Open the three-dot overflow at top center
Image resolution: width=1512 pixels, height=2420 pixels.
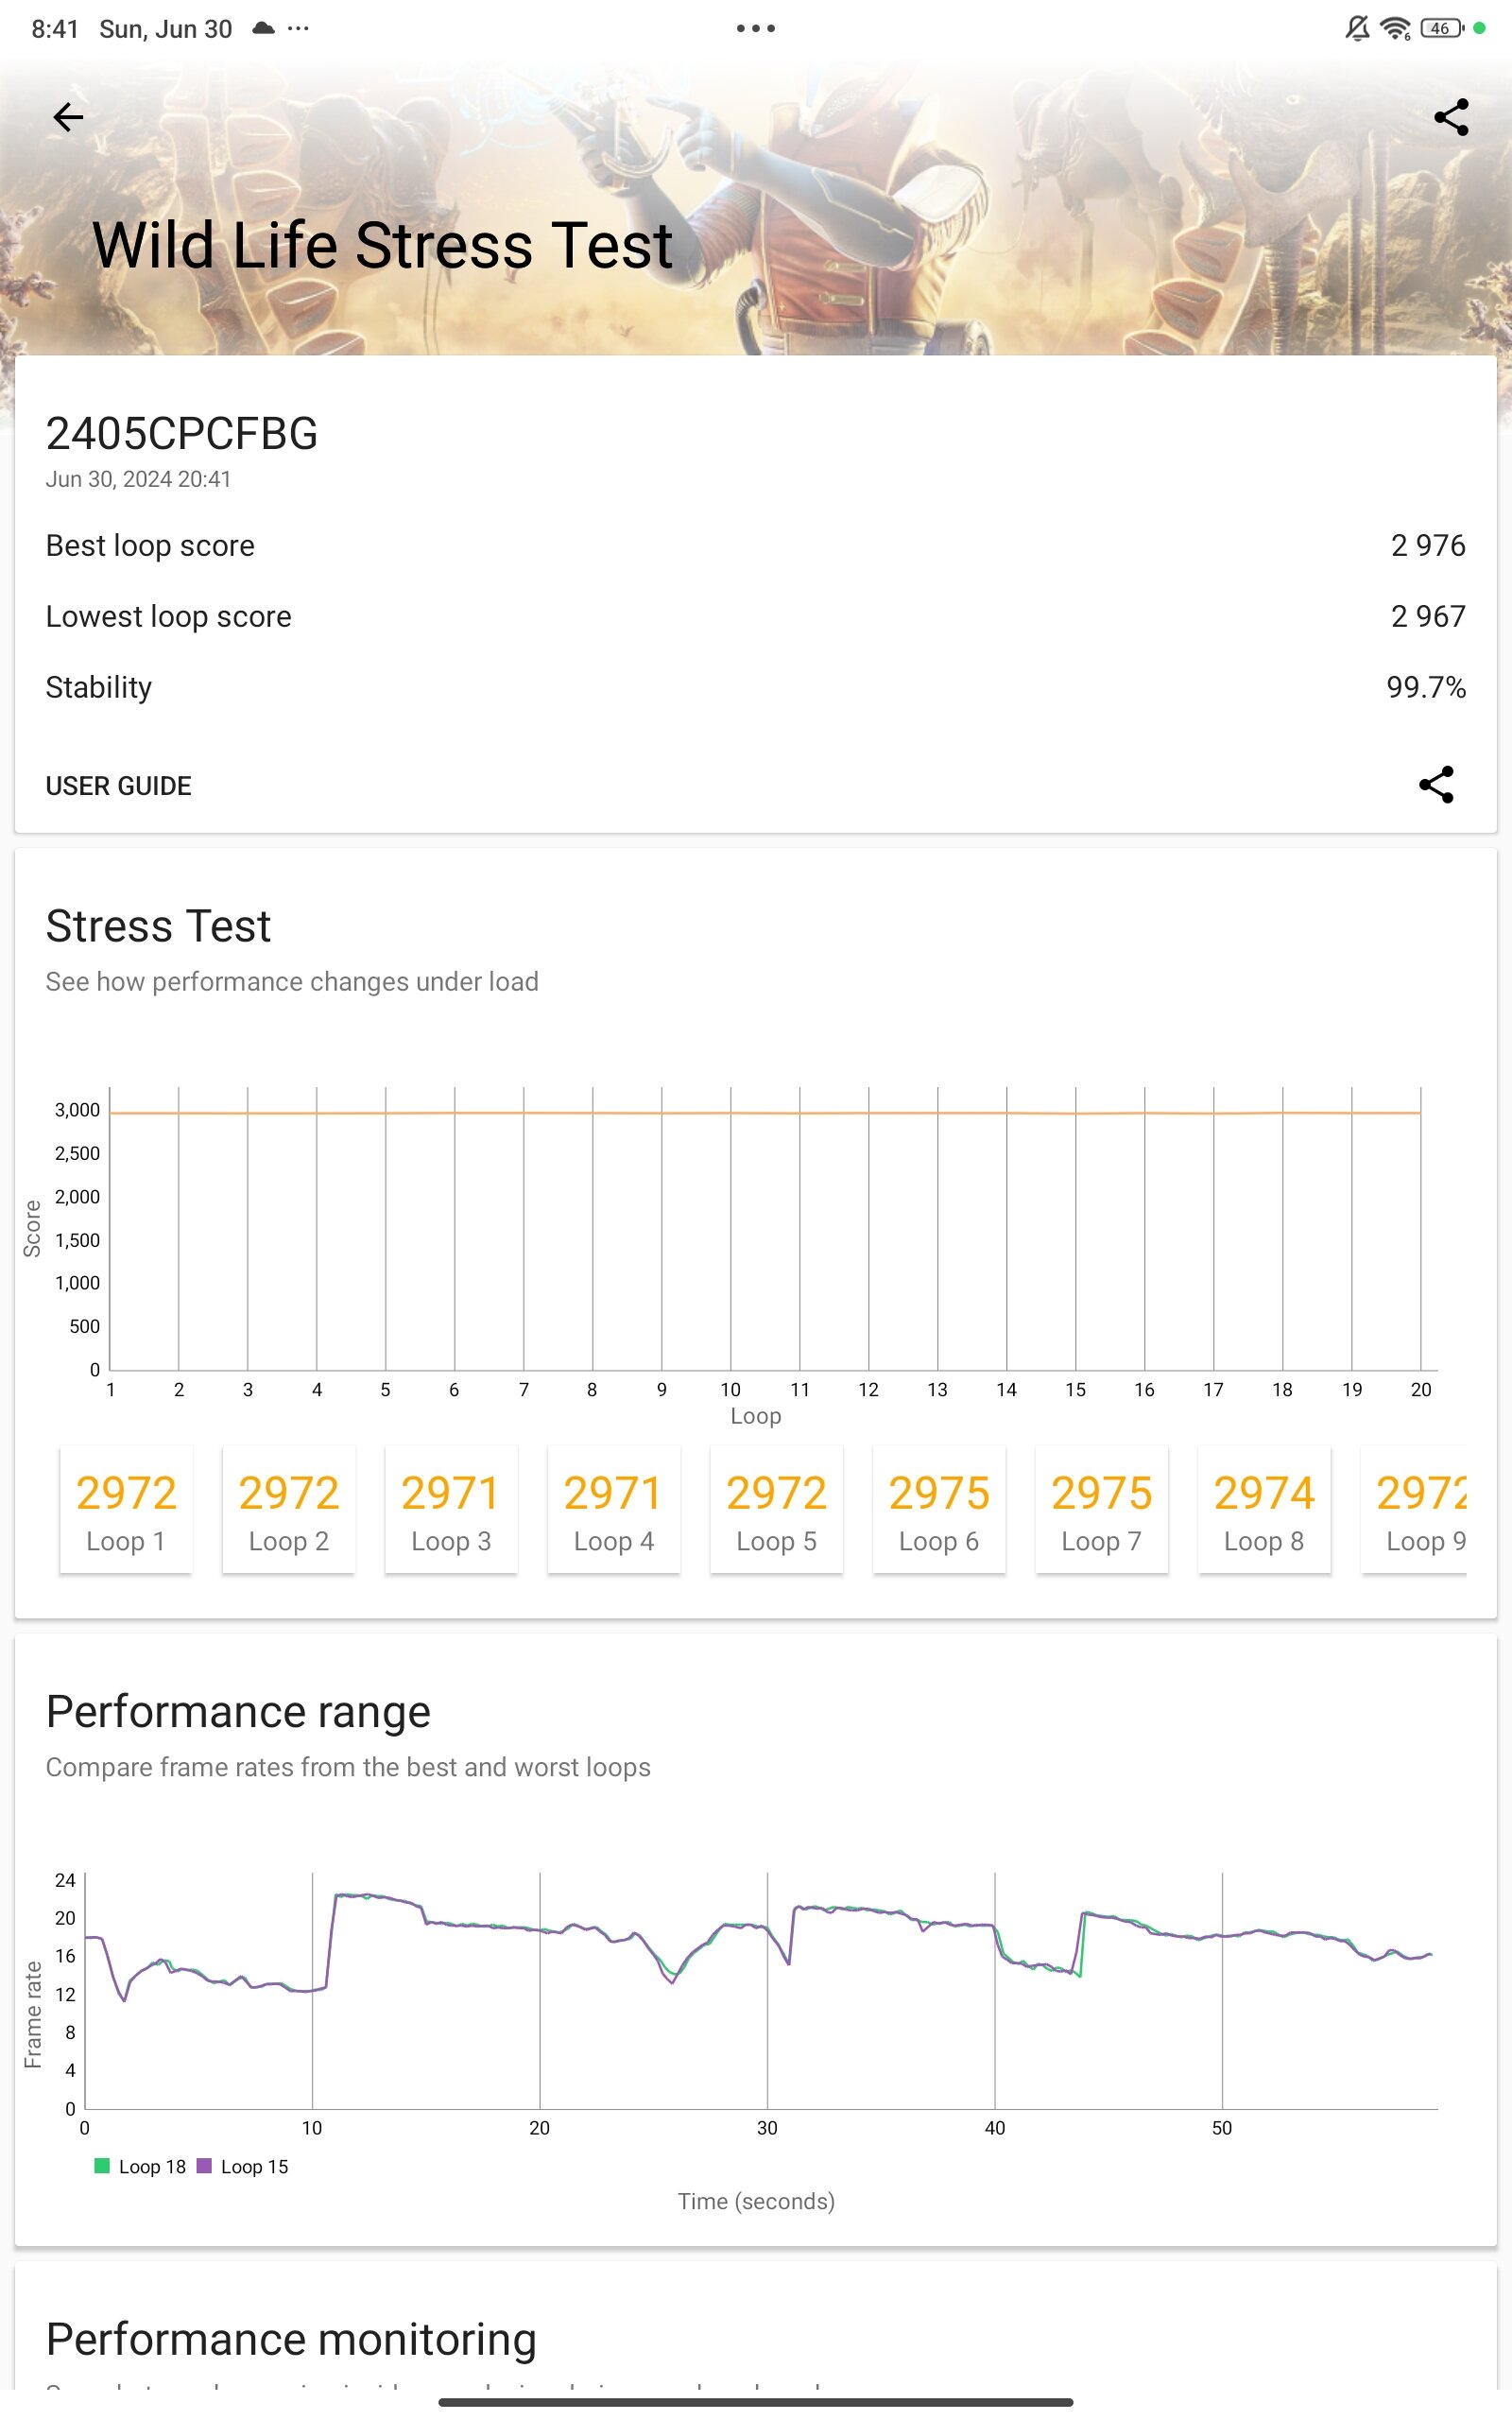(x=756, y=28)
